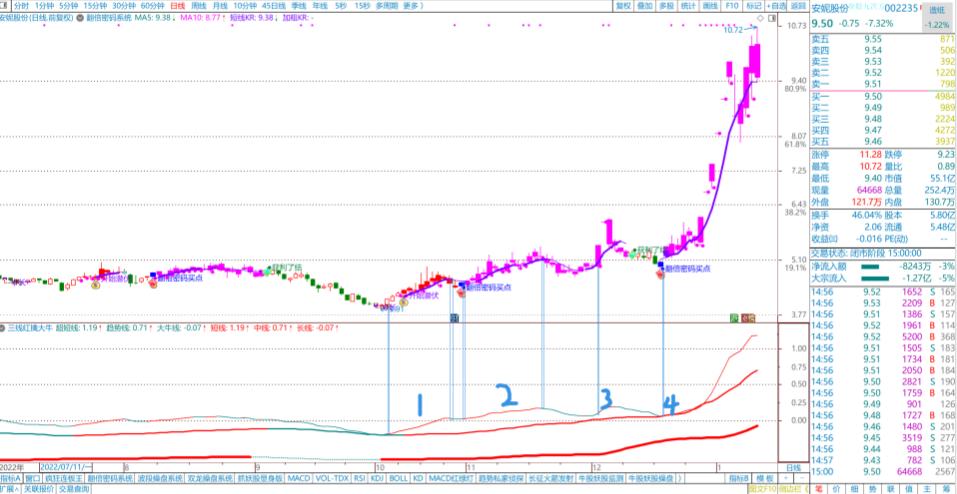Viewport: 957px width, 494px height.
Task: Select the MACD indicator tab
Action: click(299, 478)
